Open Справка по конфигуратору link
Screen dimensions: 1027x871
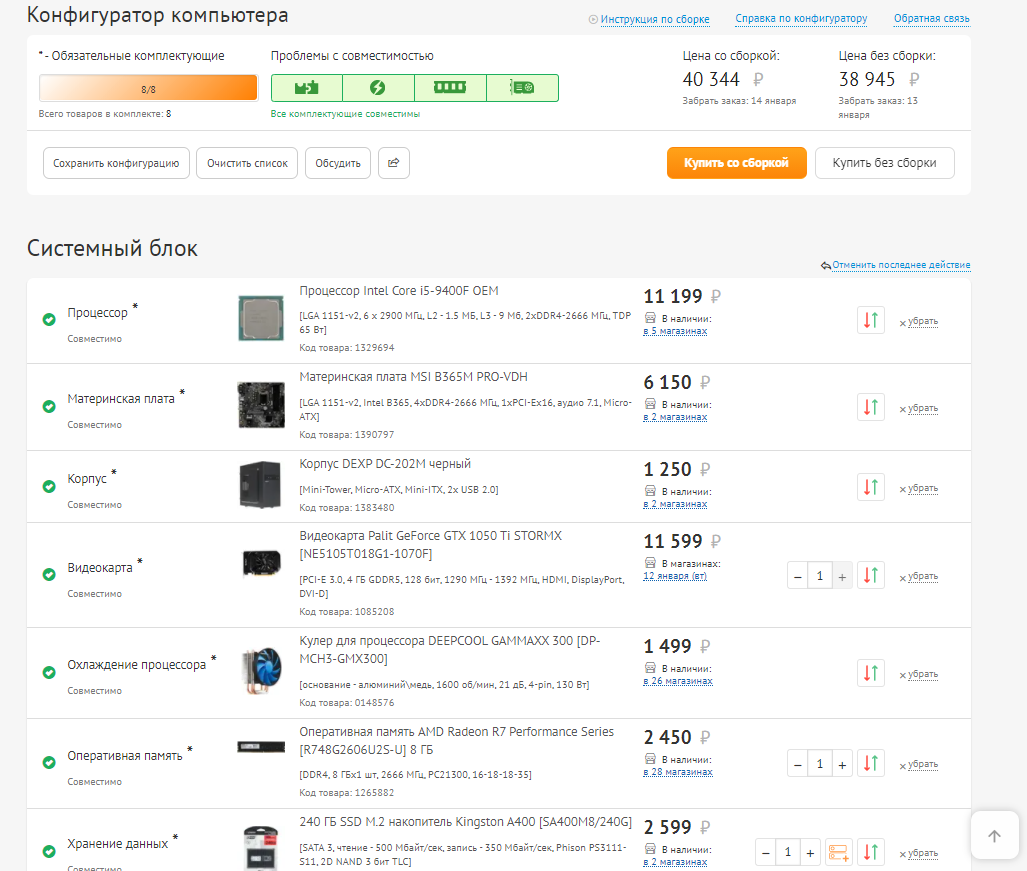point(801,18)
